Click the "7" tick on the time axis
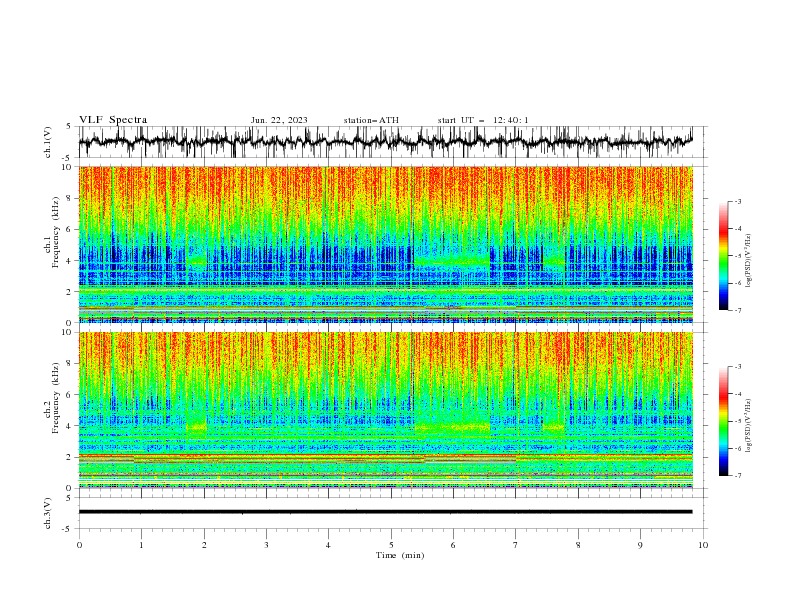Image resolution: width=792 pixels, height=612 pixels. tap(516, 545)
